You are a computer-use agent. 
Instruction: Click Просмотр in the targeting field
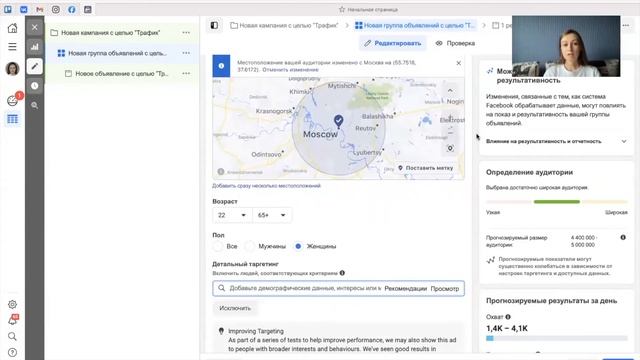445,289
